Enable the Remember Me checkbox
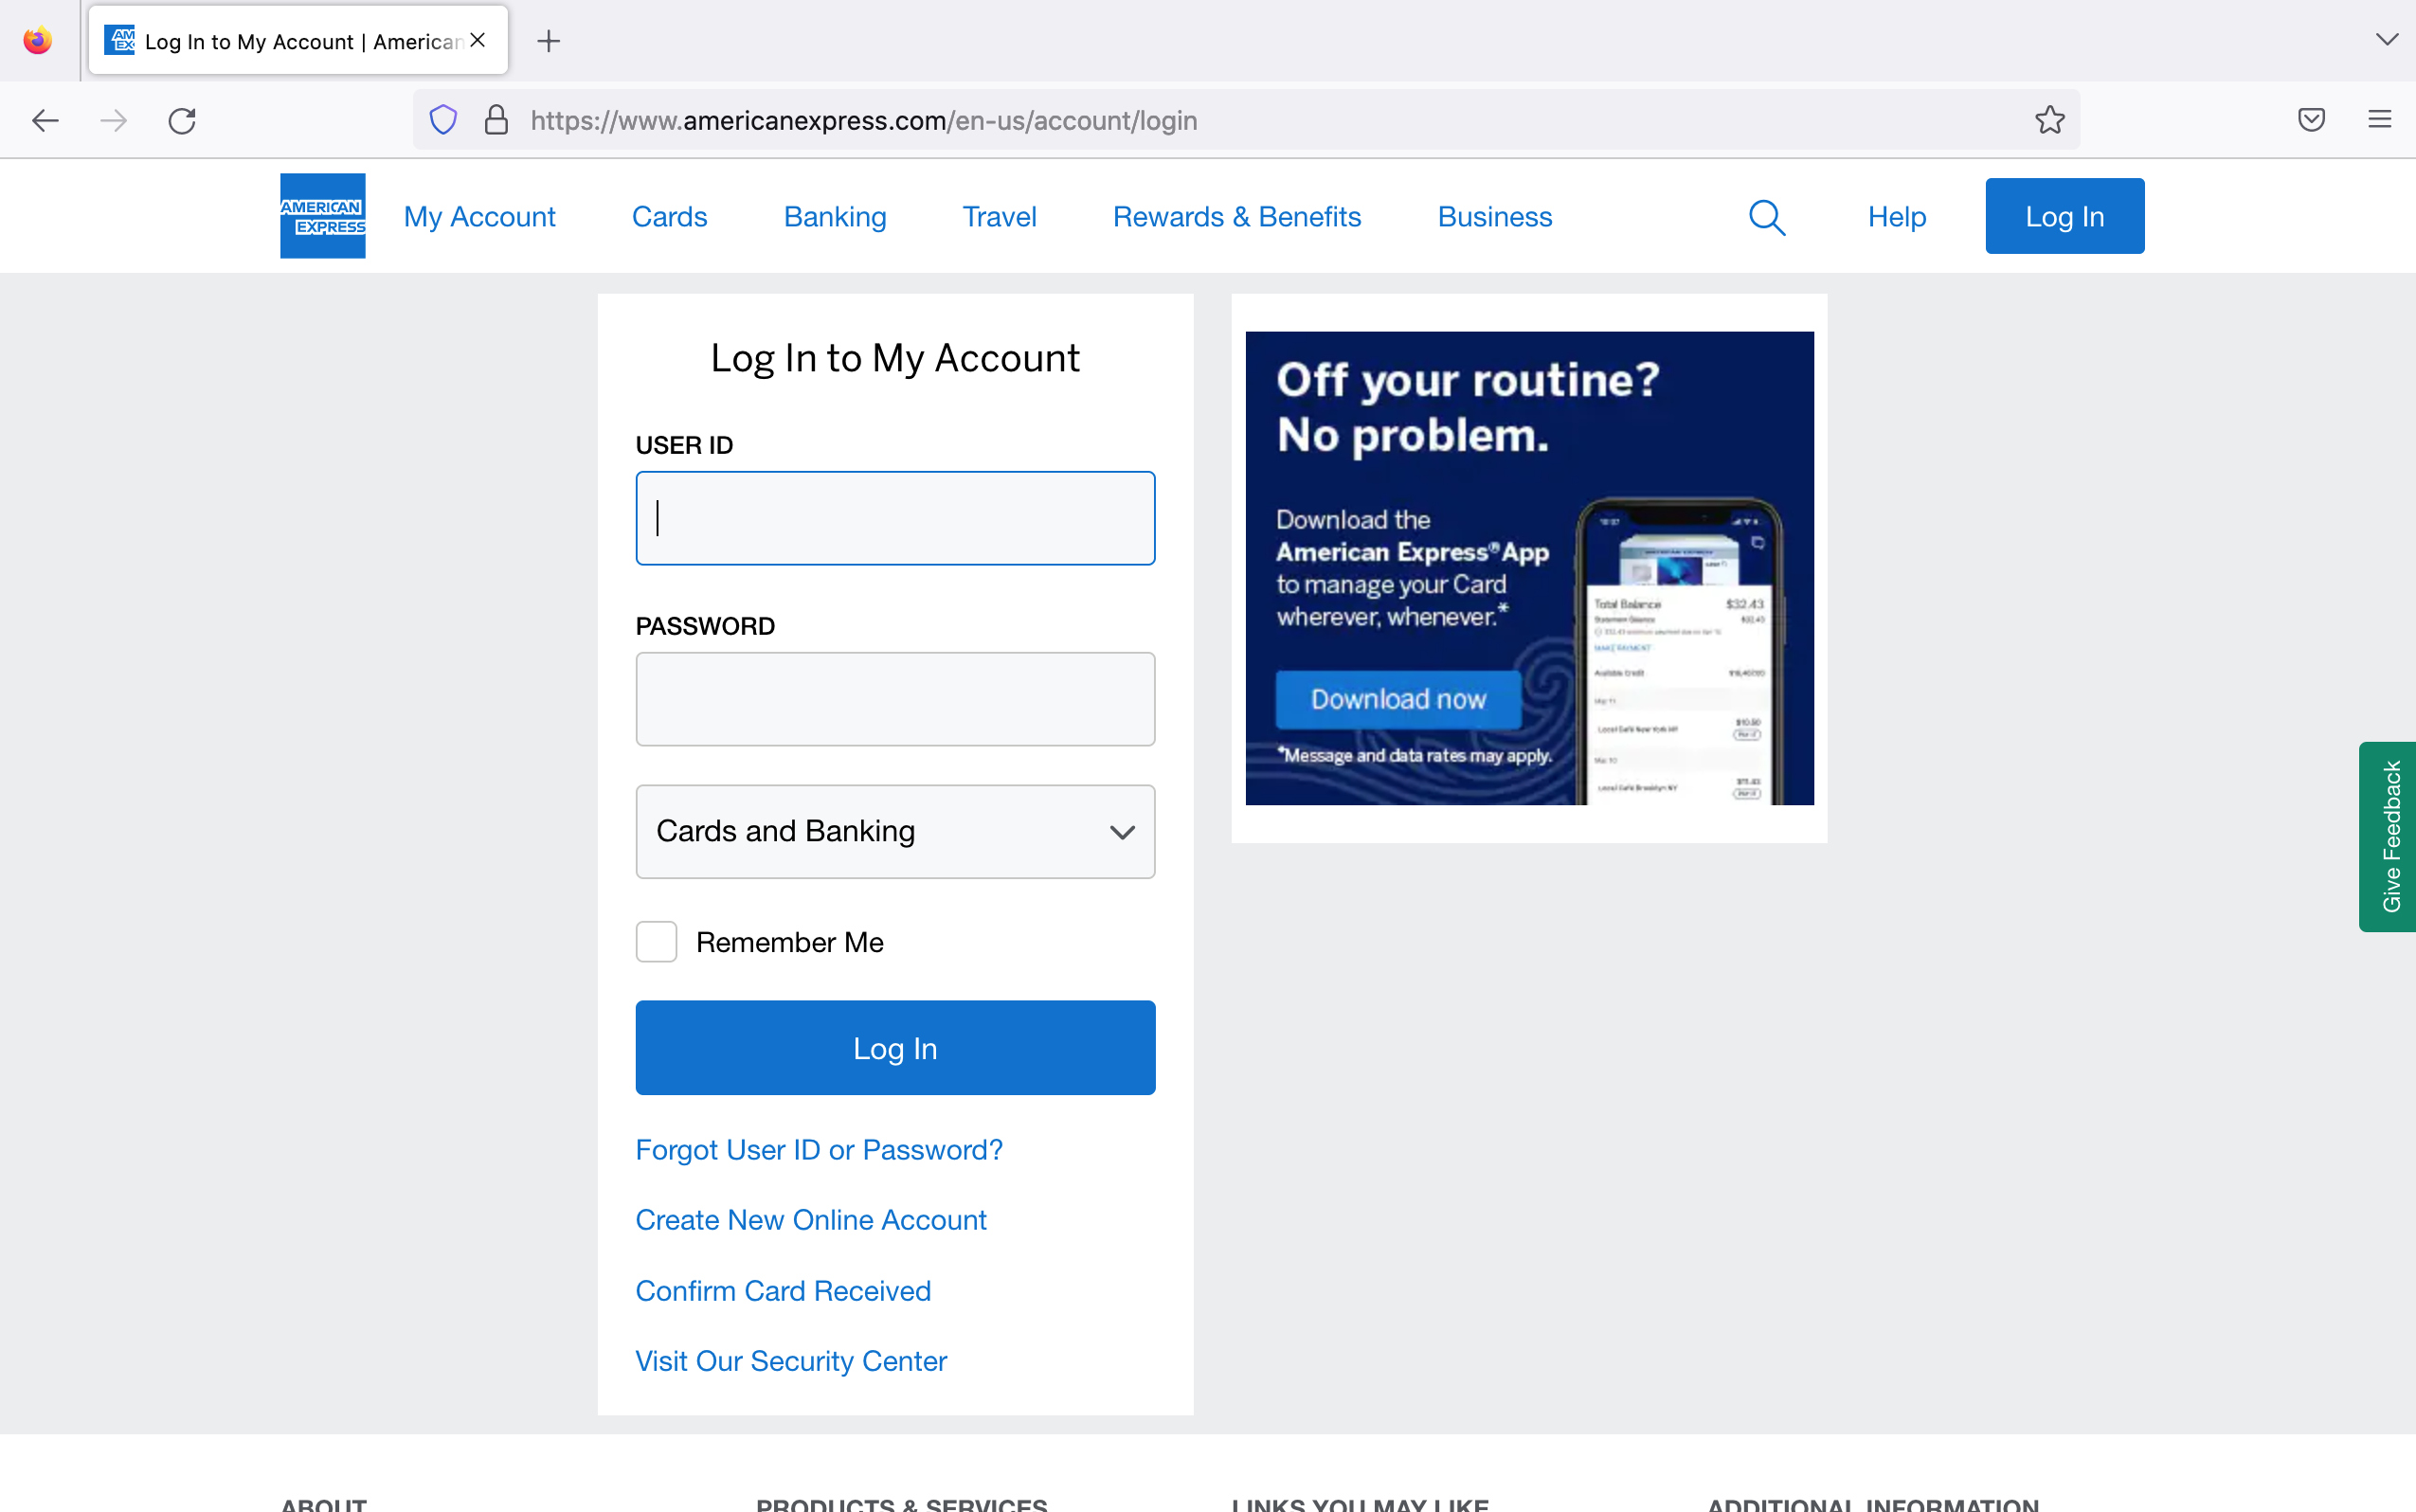Image resolution: width=2416 pixels, height=1512 pixels. pos(656,941)
